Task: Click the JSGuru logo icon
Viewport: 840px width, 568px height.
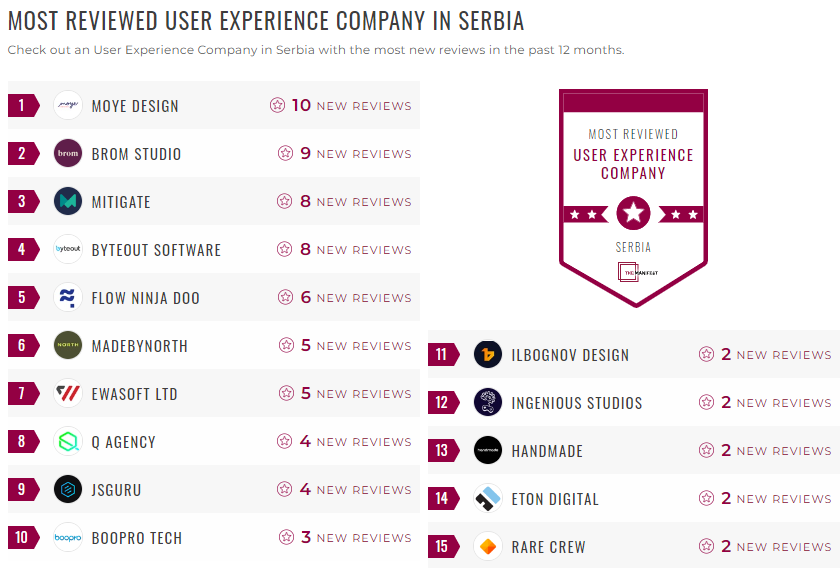Action: click(68, 489)
